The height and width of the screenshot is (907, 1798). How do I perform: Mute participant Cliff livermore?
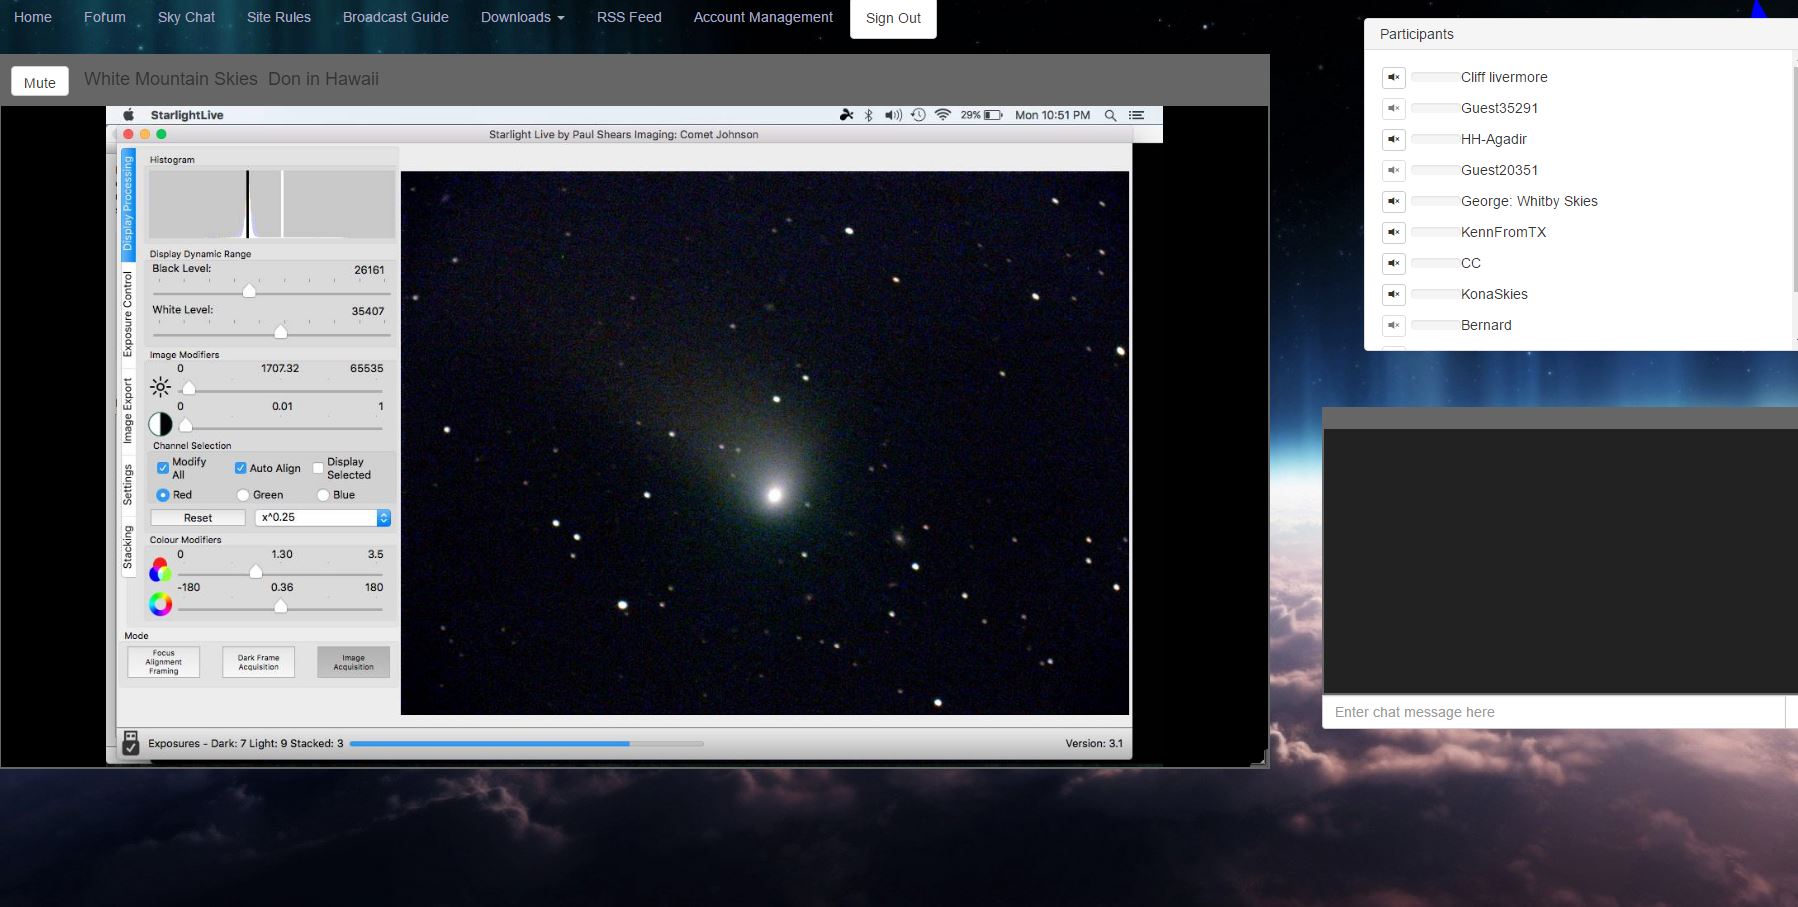coord(1394,77)
